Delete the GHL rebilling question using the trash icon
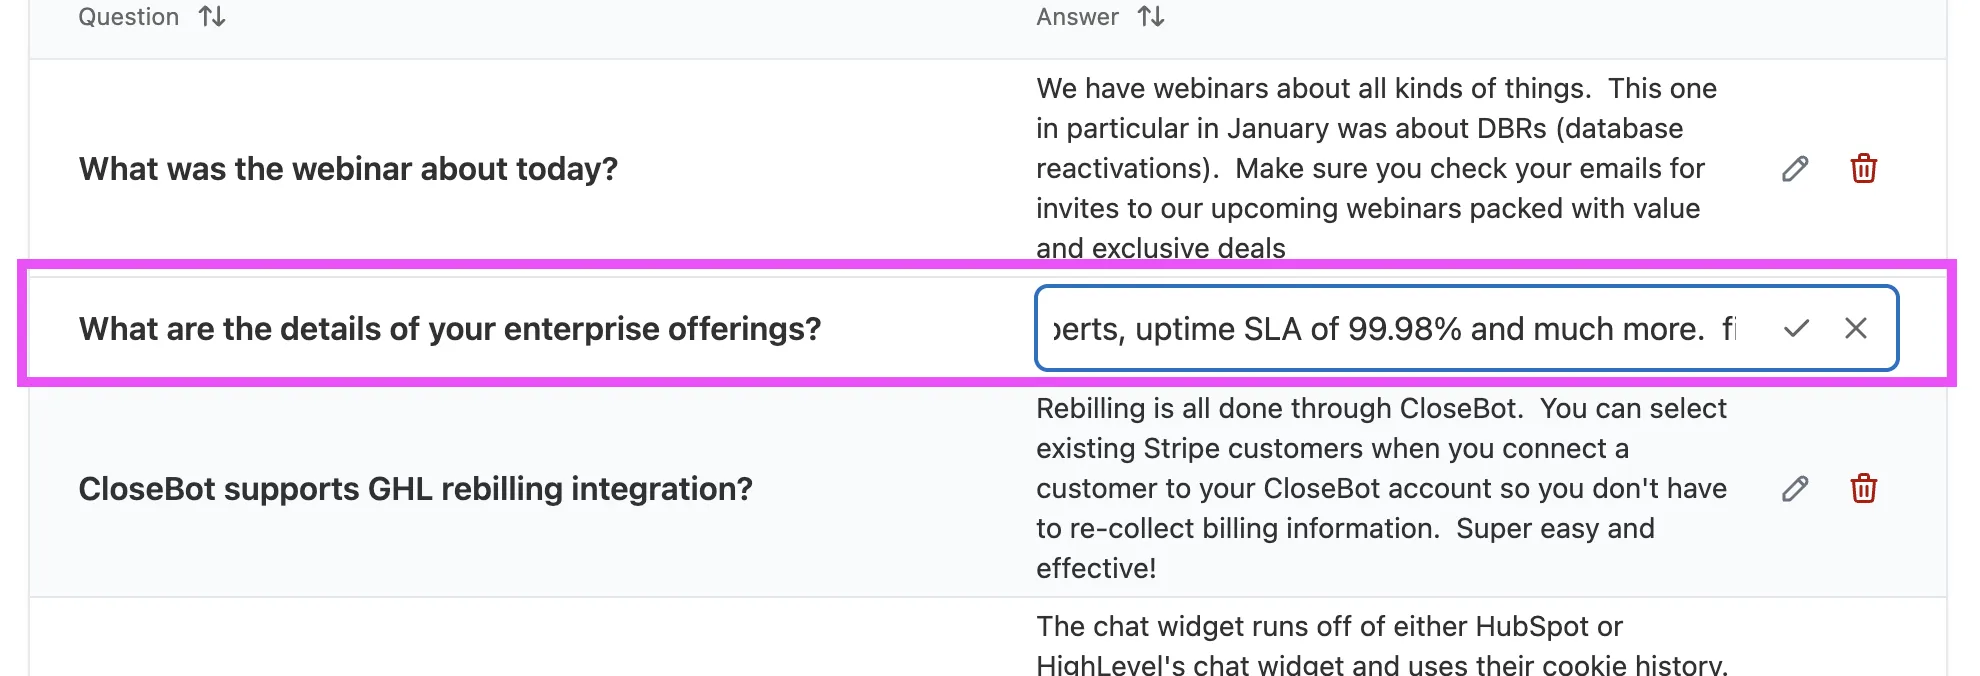Screen dimensions: 1980x676 coord(1863,489)
